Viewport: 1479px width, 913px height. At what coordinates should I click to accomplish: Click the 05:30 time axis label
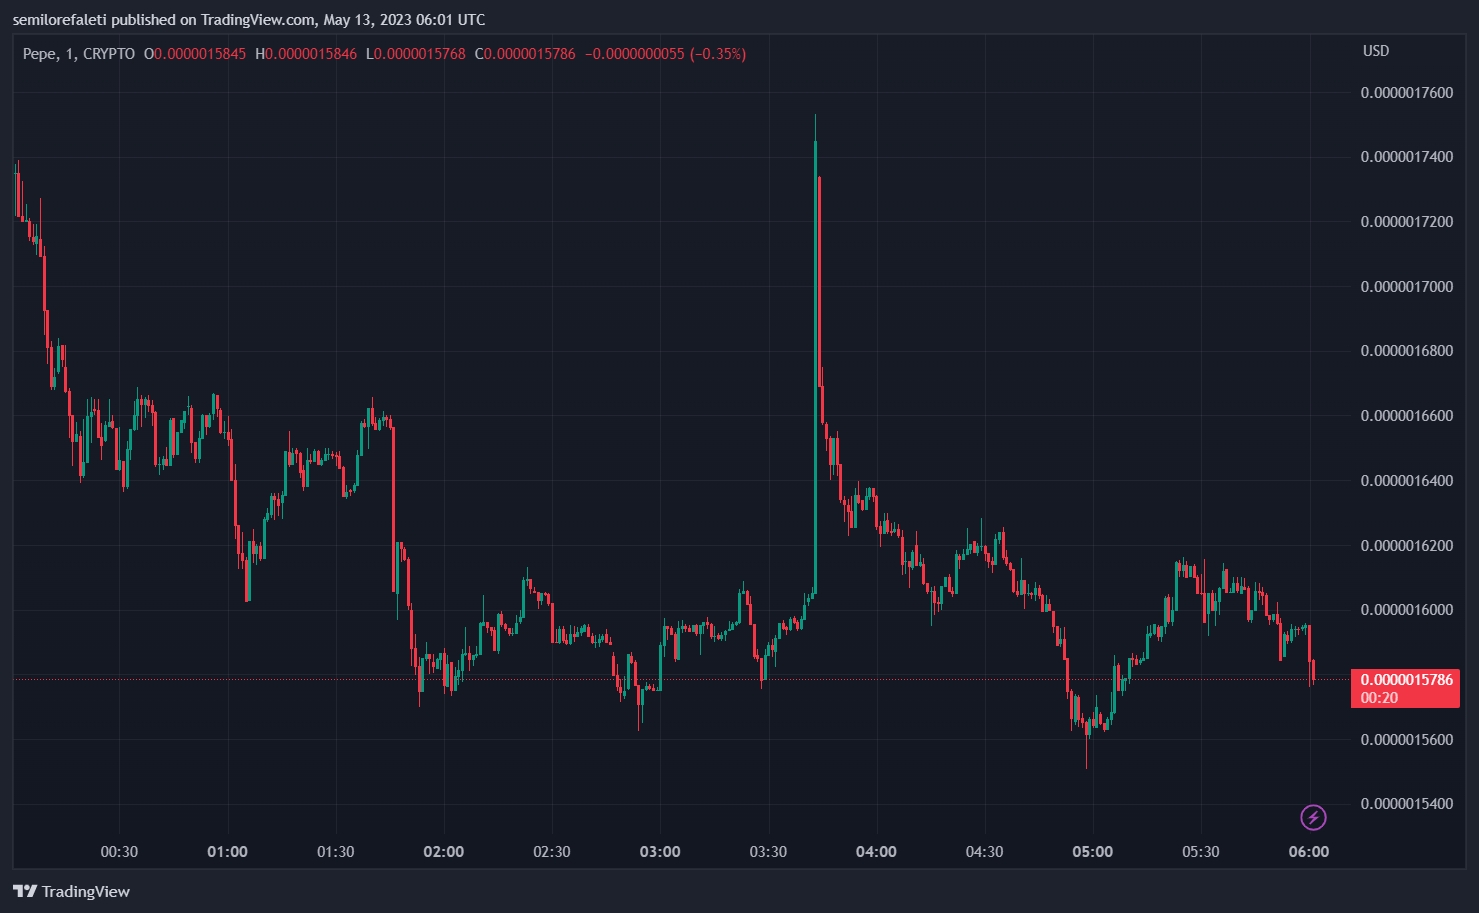(1200, 852)
